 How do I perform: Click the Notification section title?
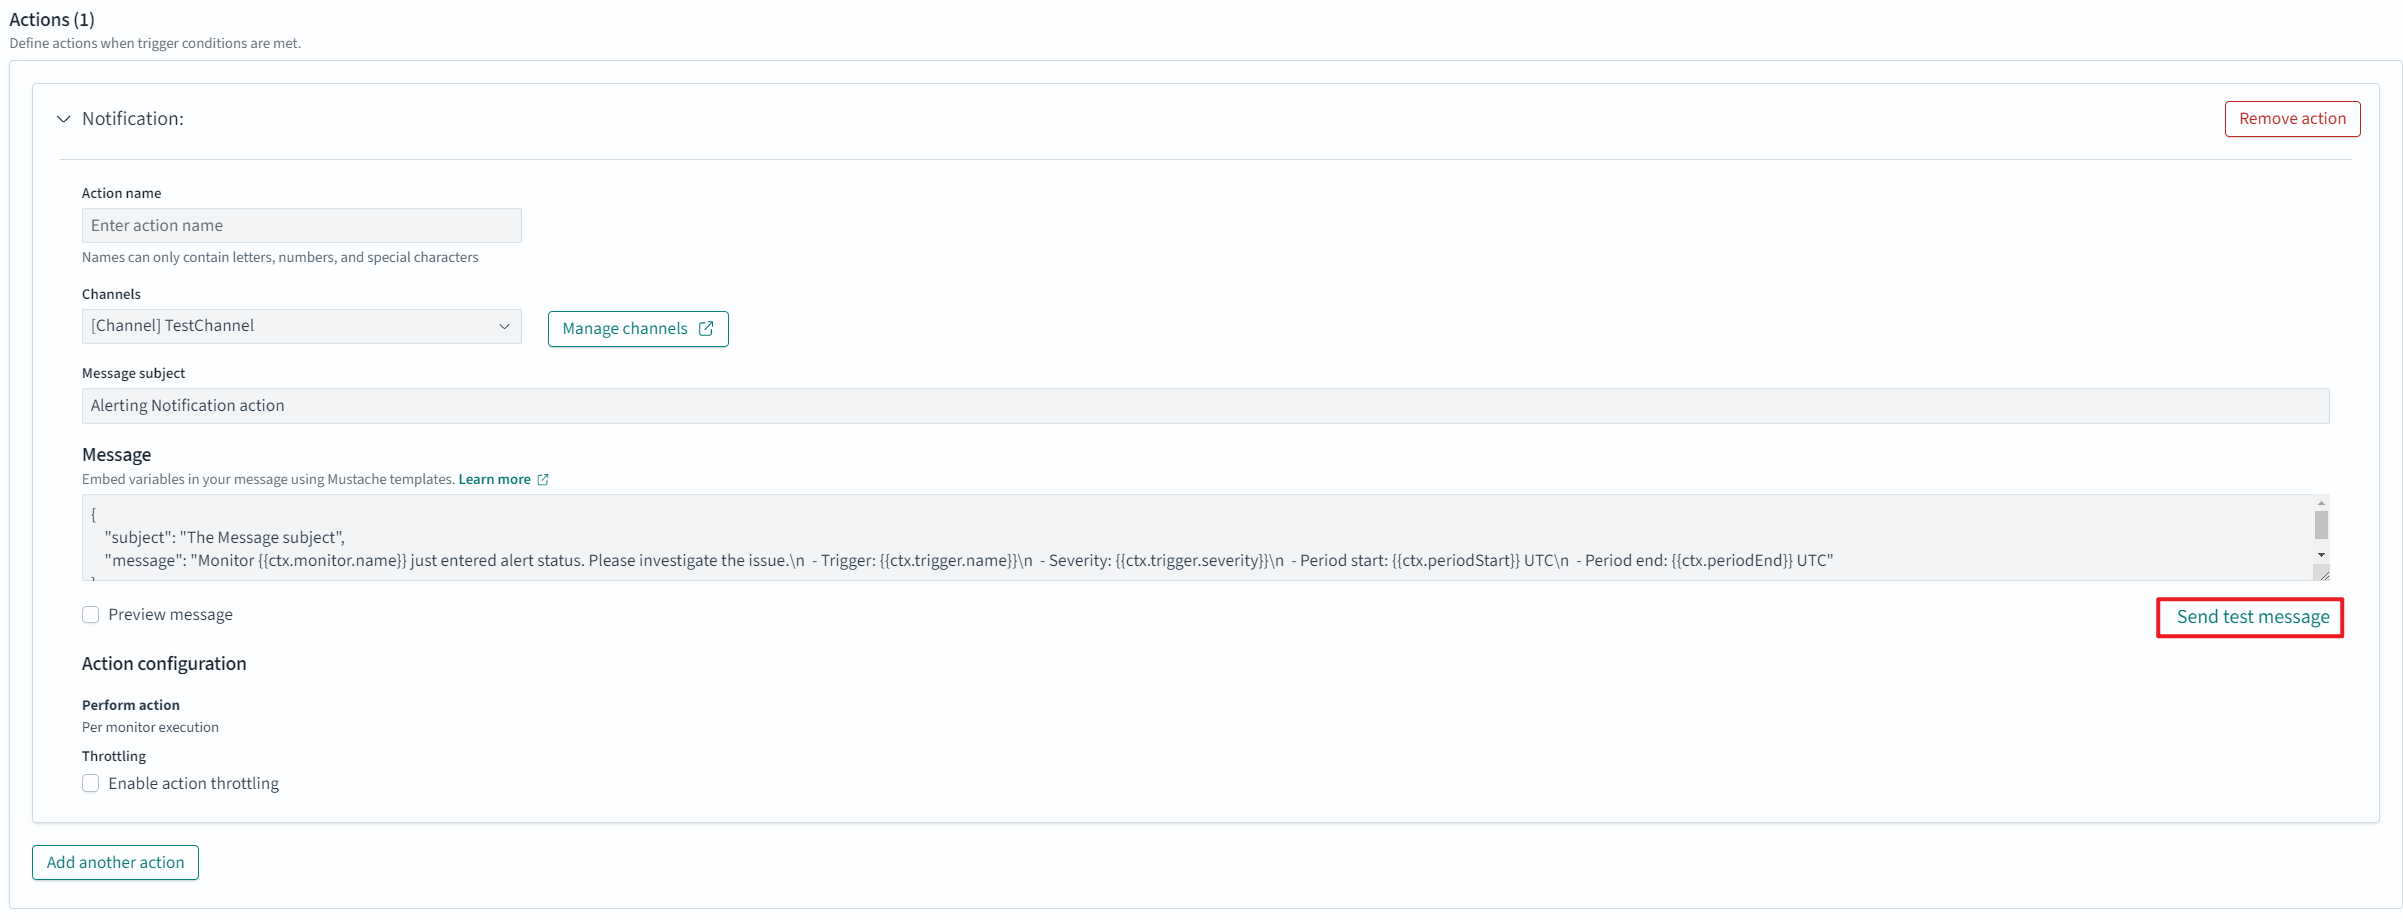[x=132, y=119]
